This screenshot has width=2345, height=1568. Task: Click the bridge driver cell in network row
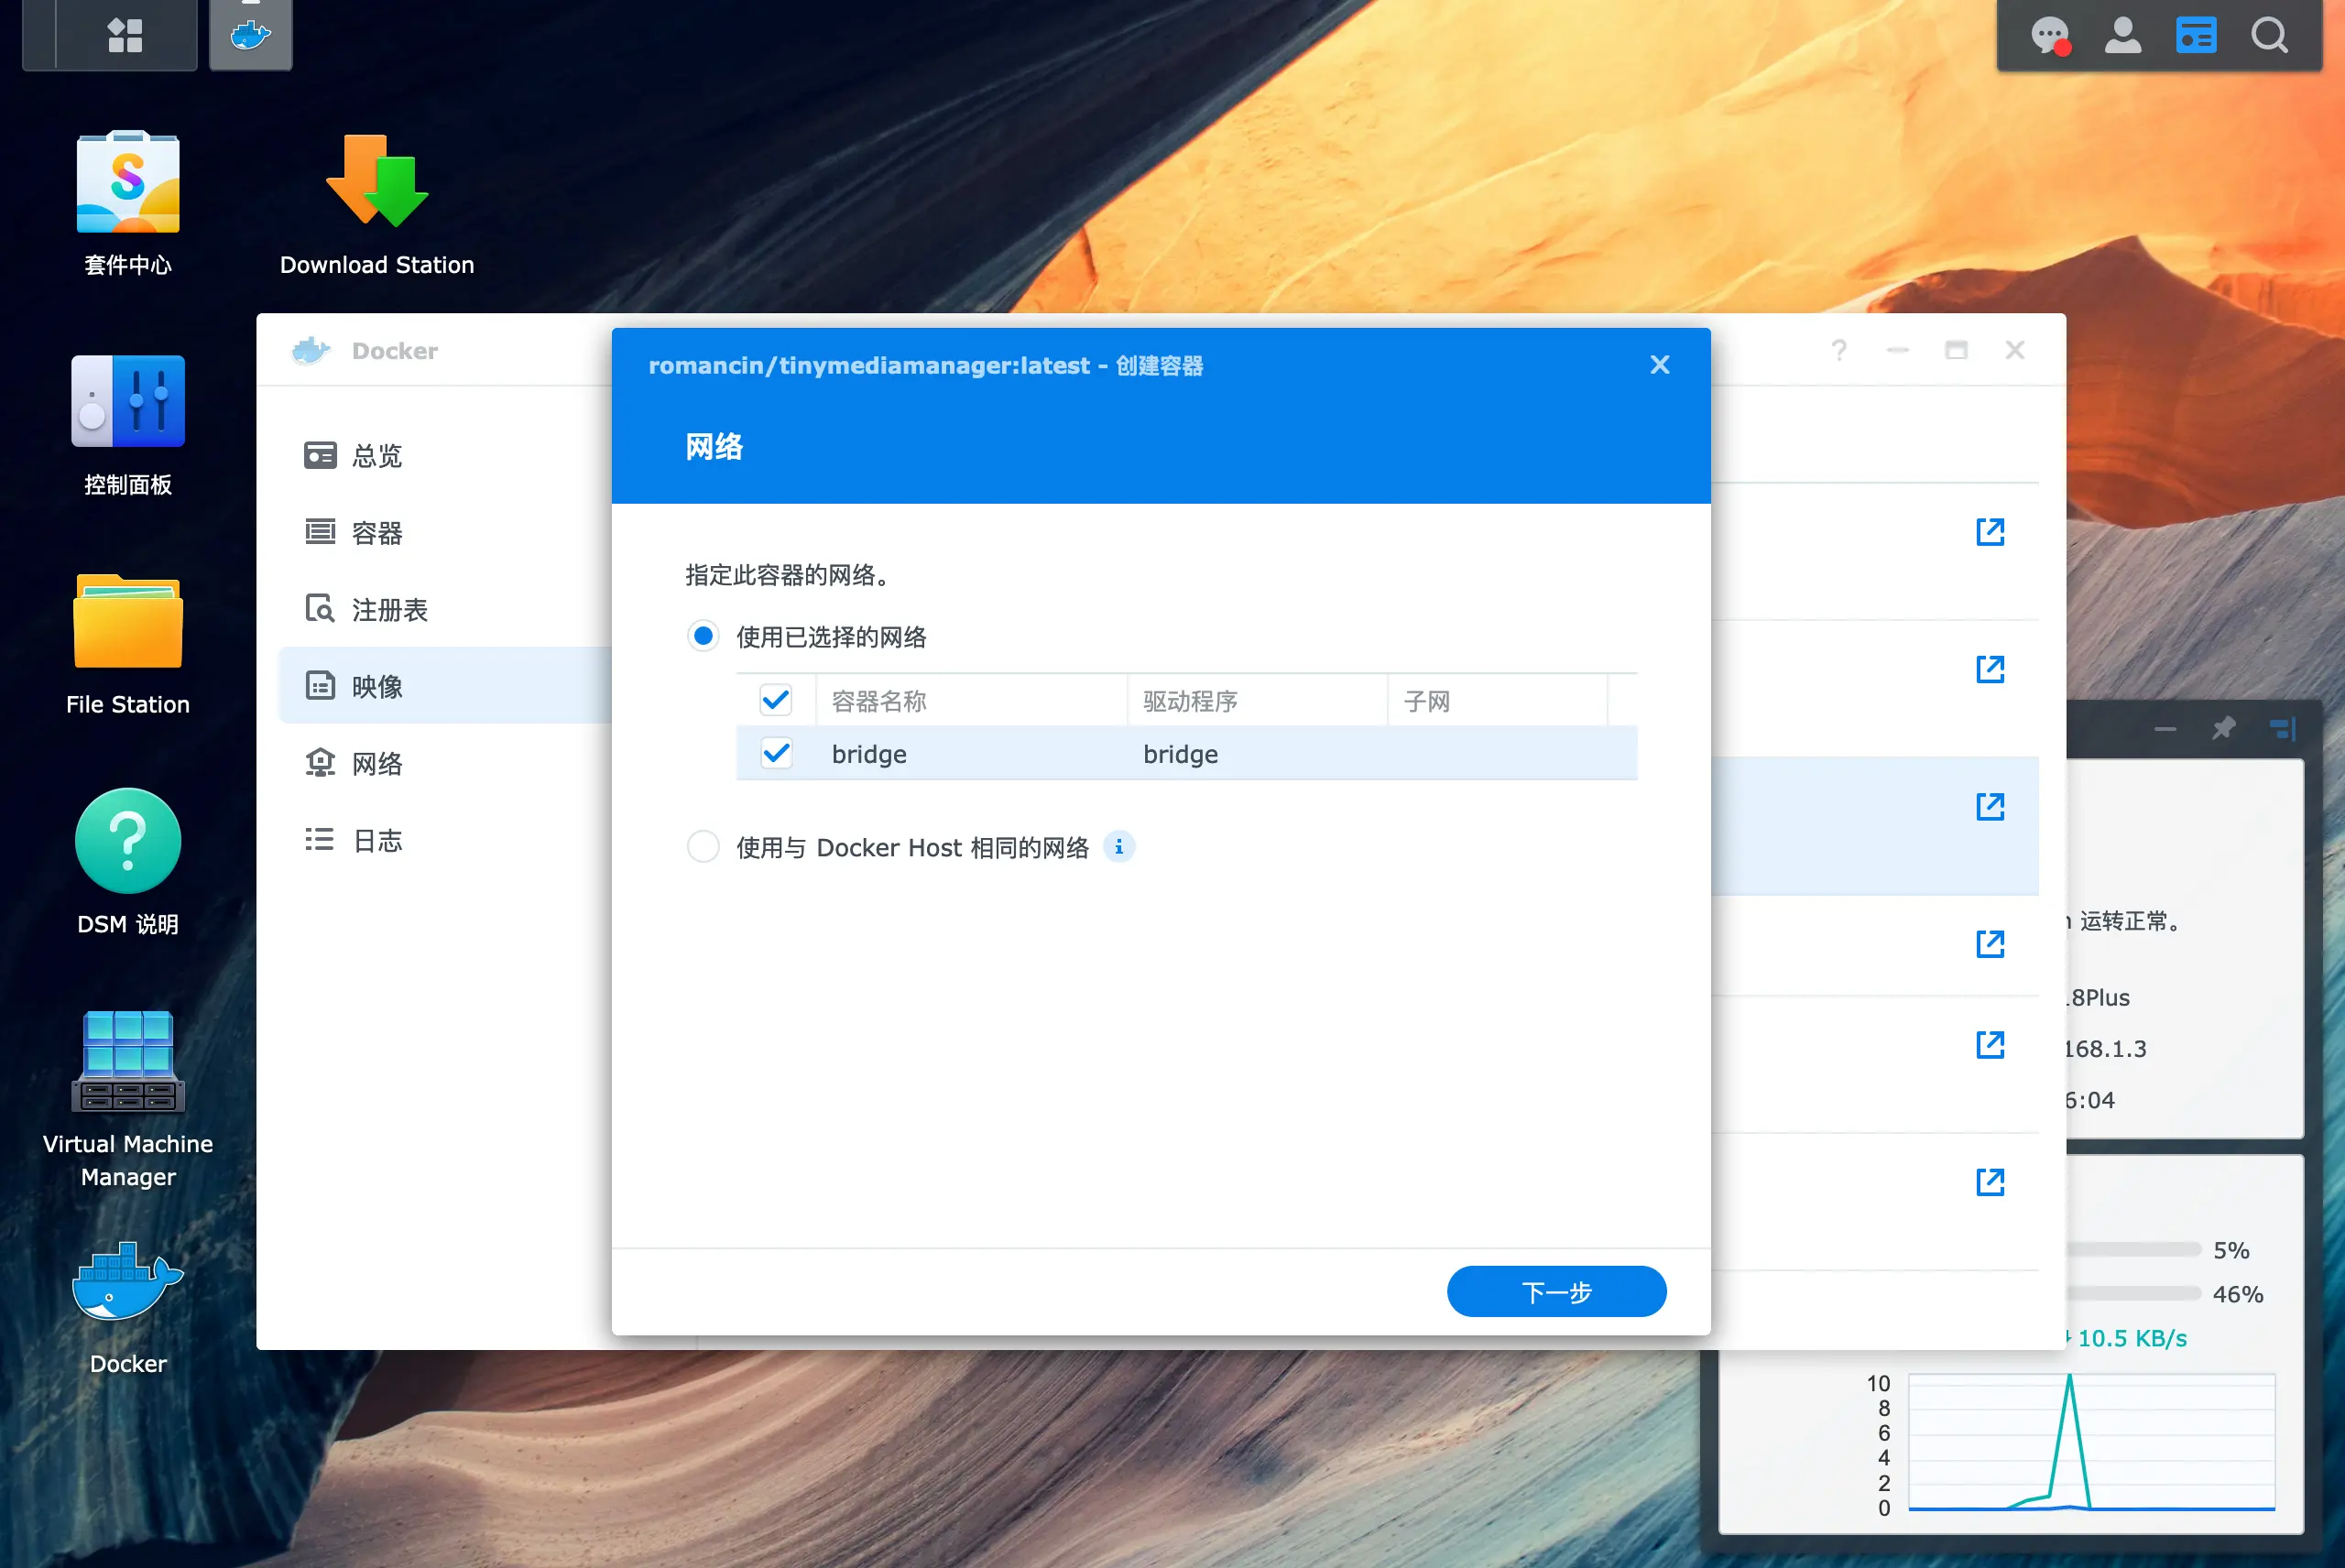(1181, 754)
